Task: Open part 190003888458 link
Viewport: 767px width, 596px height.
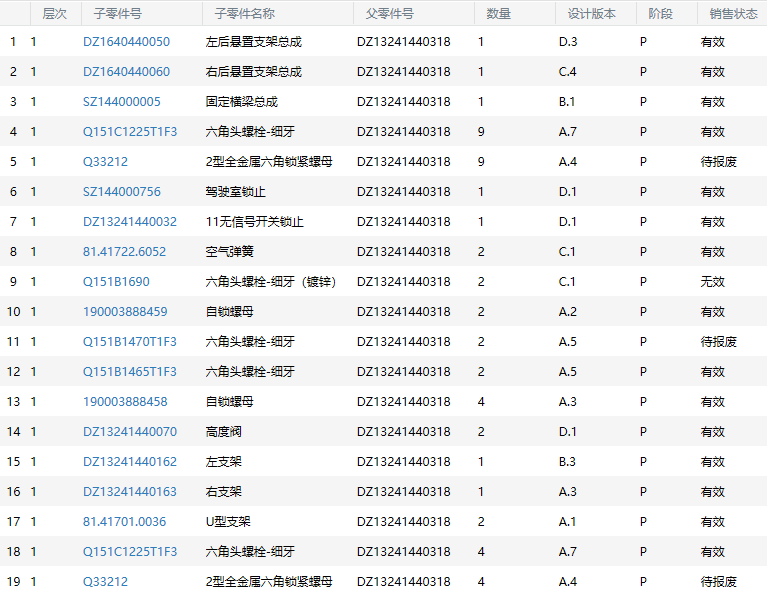Action: [125, 402]
